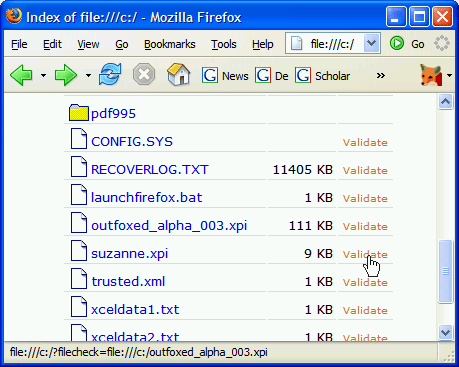Click the file icon beside outfoxed_alpha_003.xpi
This screenshot has height=367, width=459.
pos(79,222)
